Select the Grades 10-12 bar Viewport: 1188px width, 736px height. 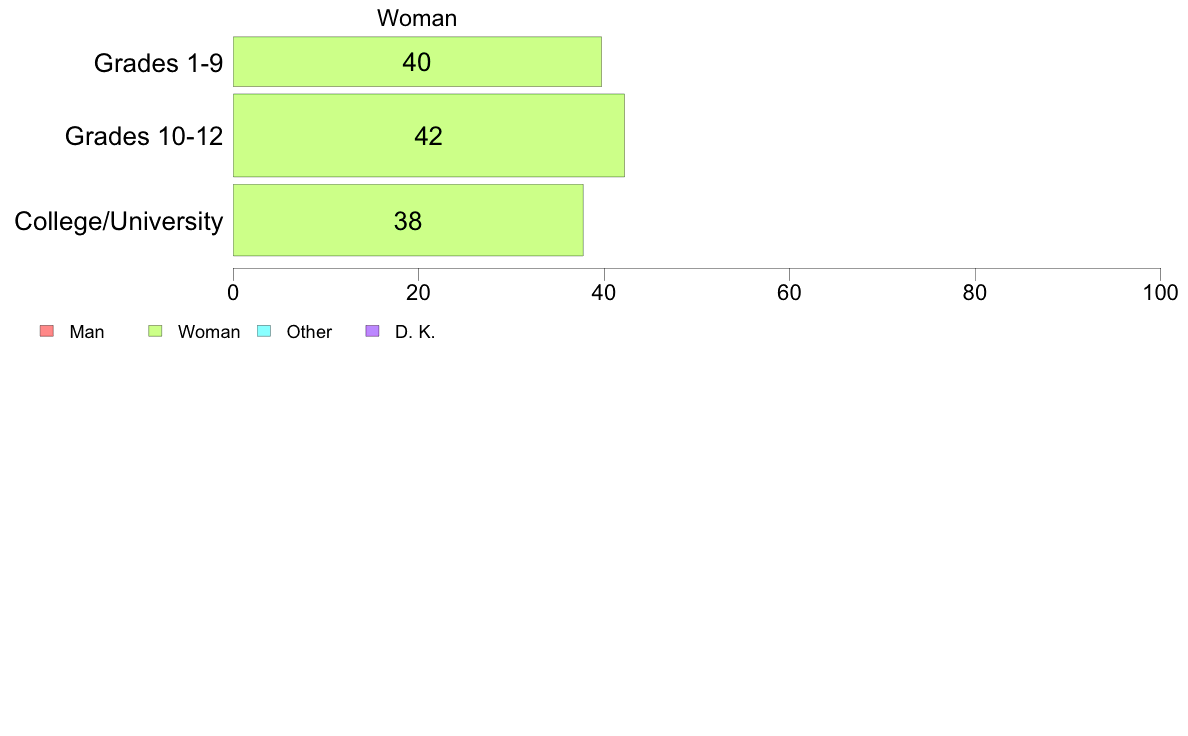click(x=429, y=136)
